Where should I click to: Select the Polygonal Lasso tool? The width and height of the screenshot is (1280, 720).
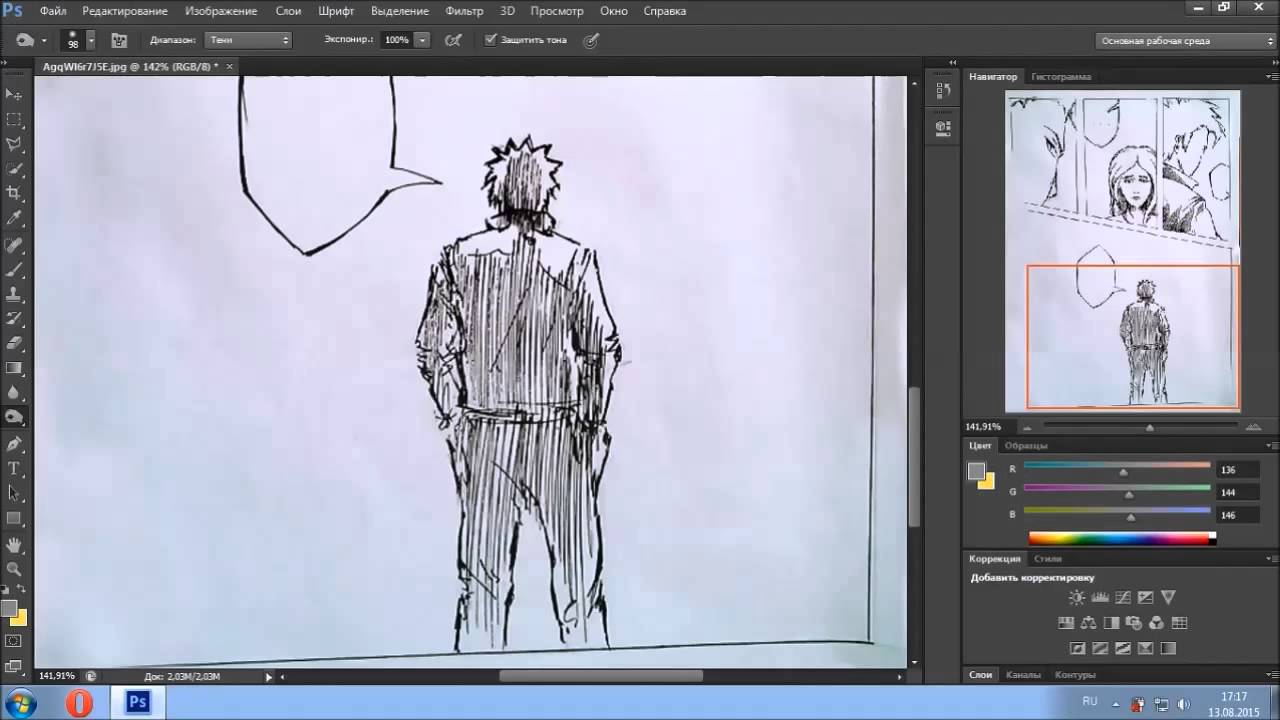point(14,144)
